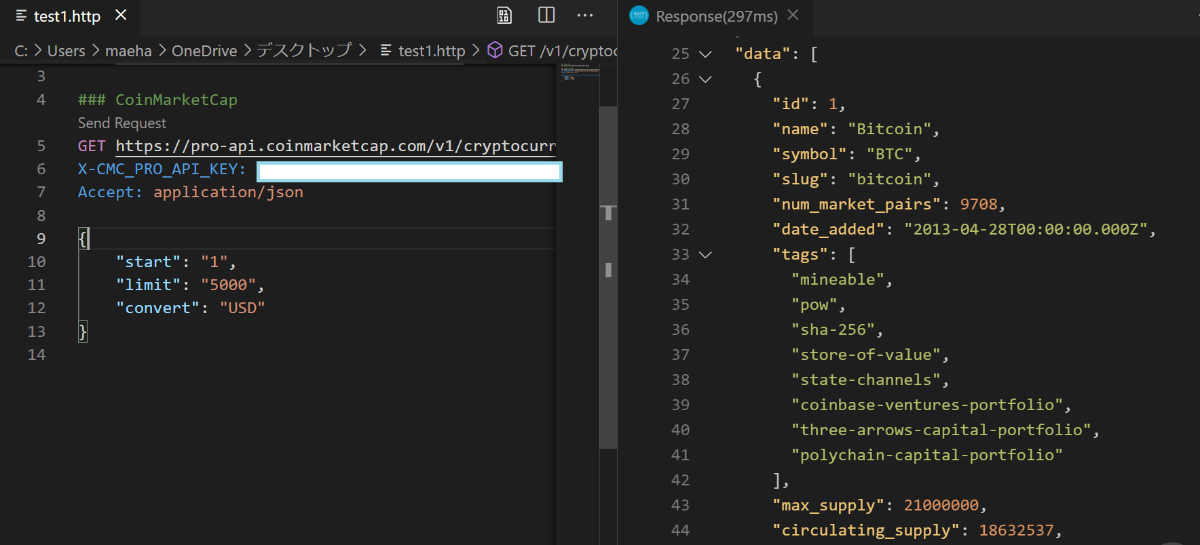Click the "coinbase-ventures-portfolio" tag line
Image resolution: width=1200 pixels, height=545 pixels.
(931, 404)
